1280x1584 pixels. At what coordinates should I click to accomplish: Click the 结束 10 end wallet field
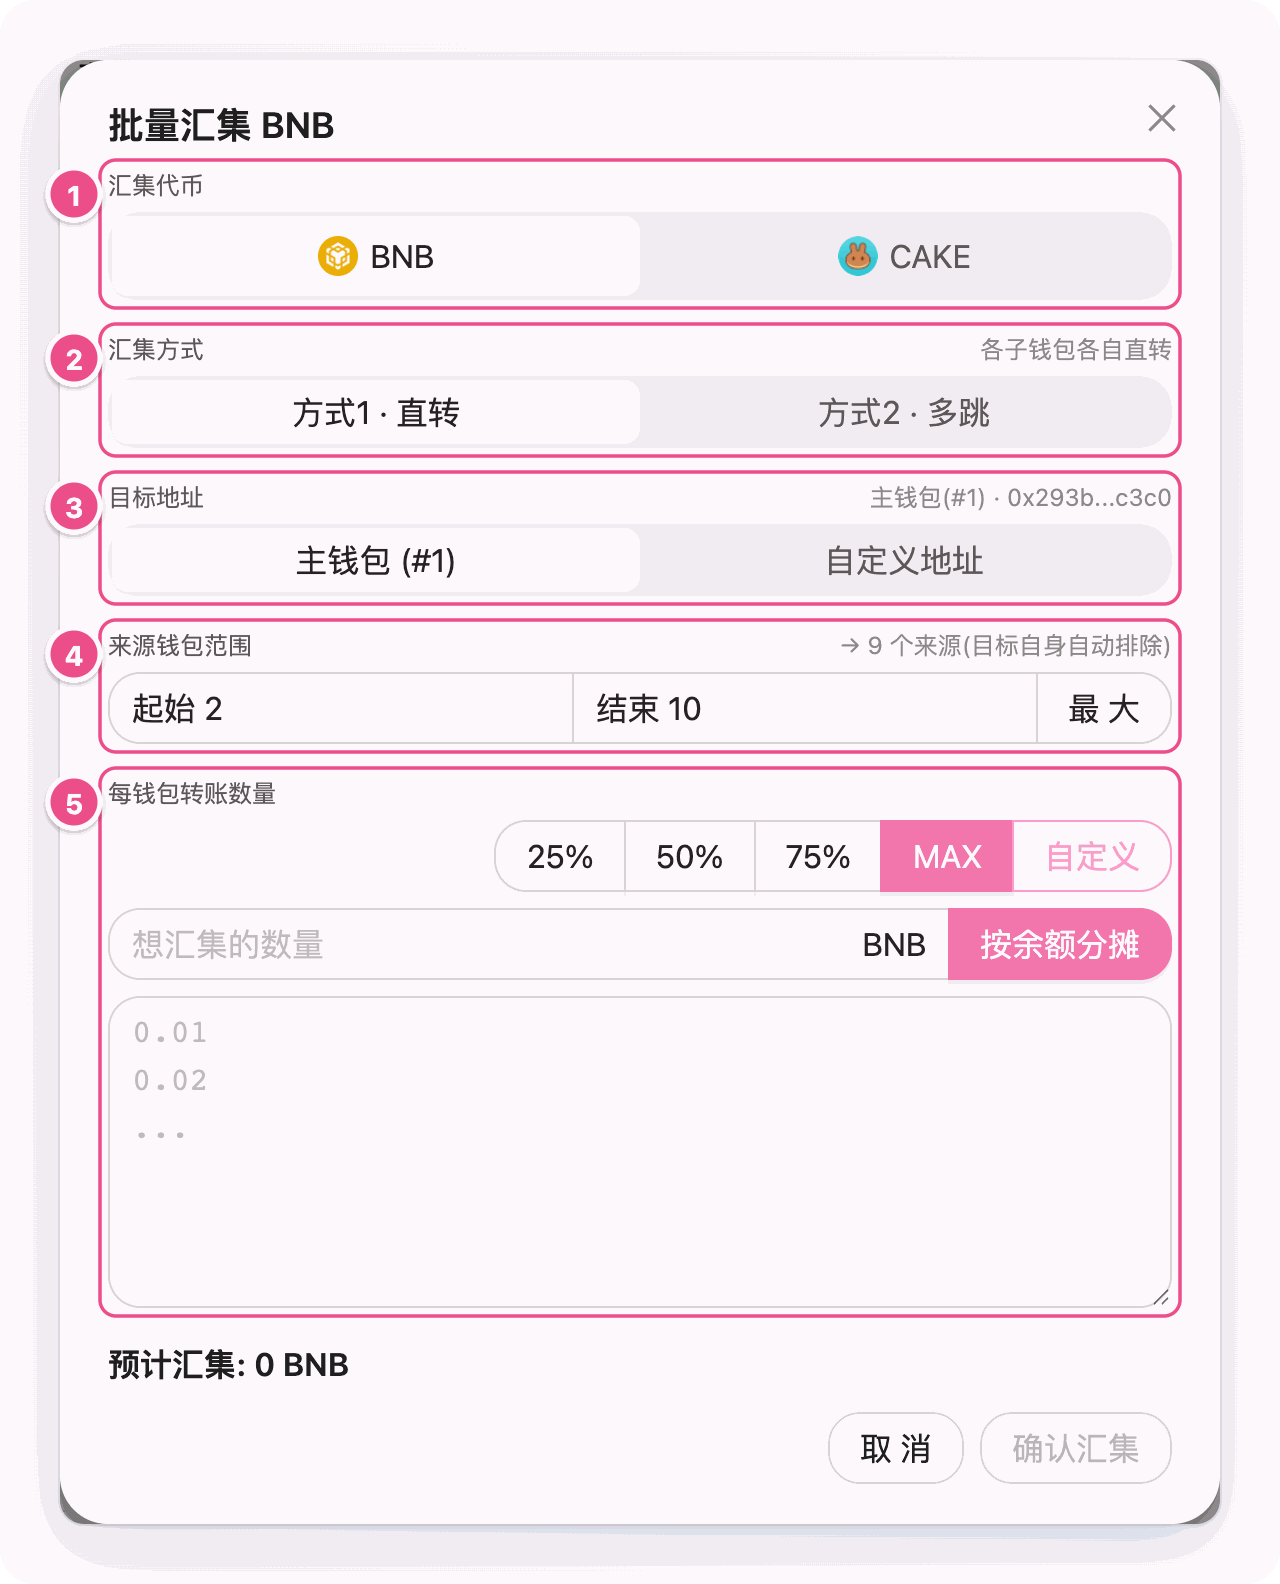coord(805,708)
